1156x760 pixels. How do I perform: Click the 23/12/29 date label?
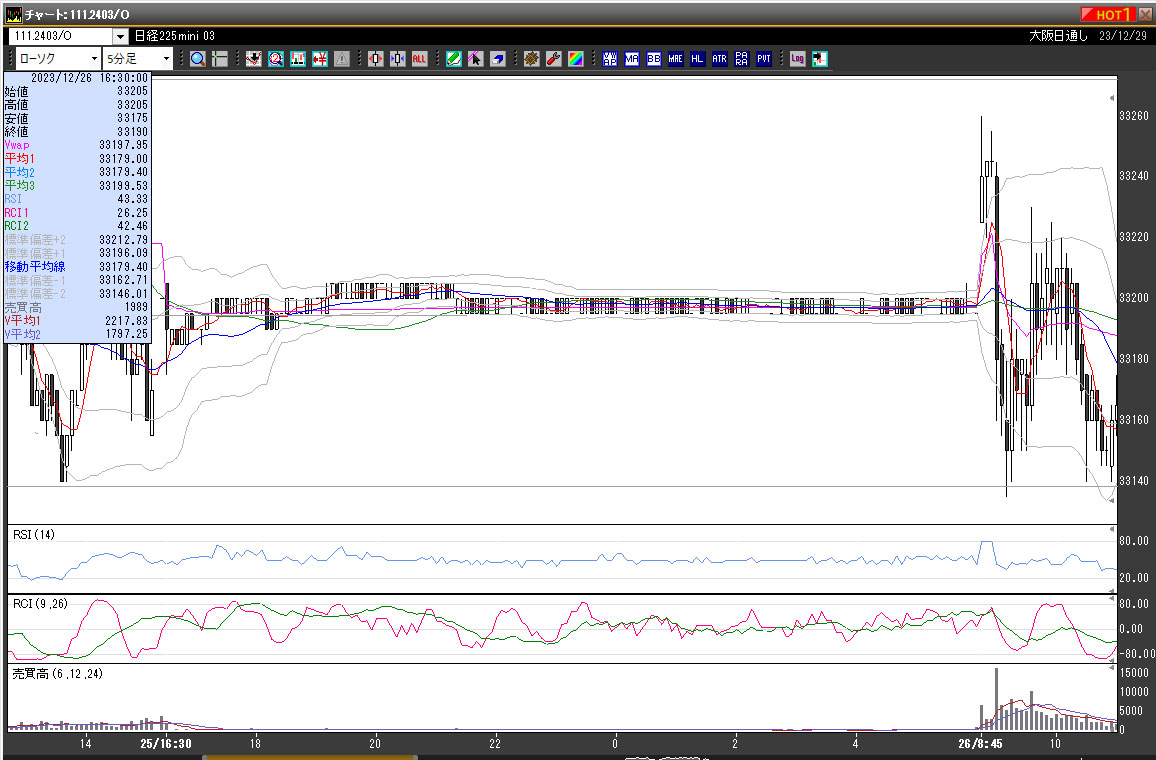(1123, 36)
